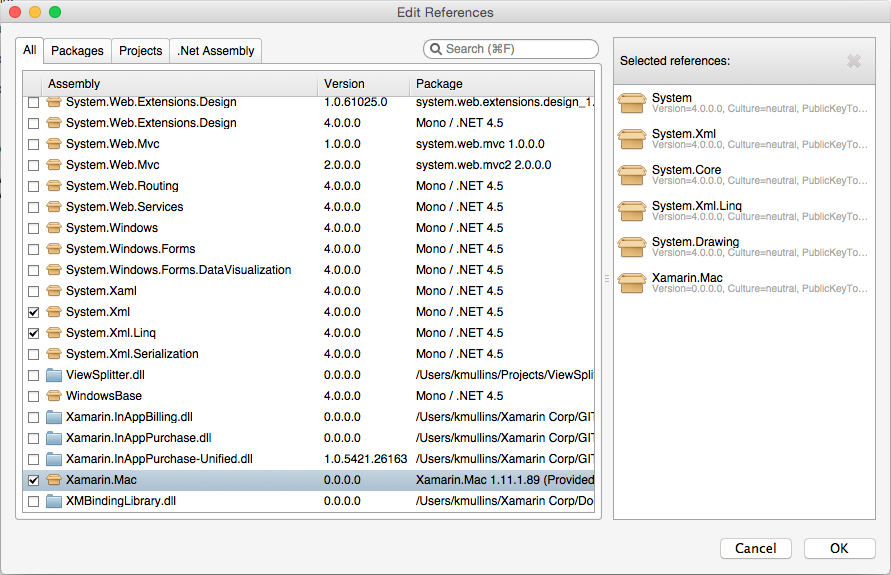Click the System.Xml.Serialization package icon

(54, 354)
